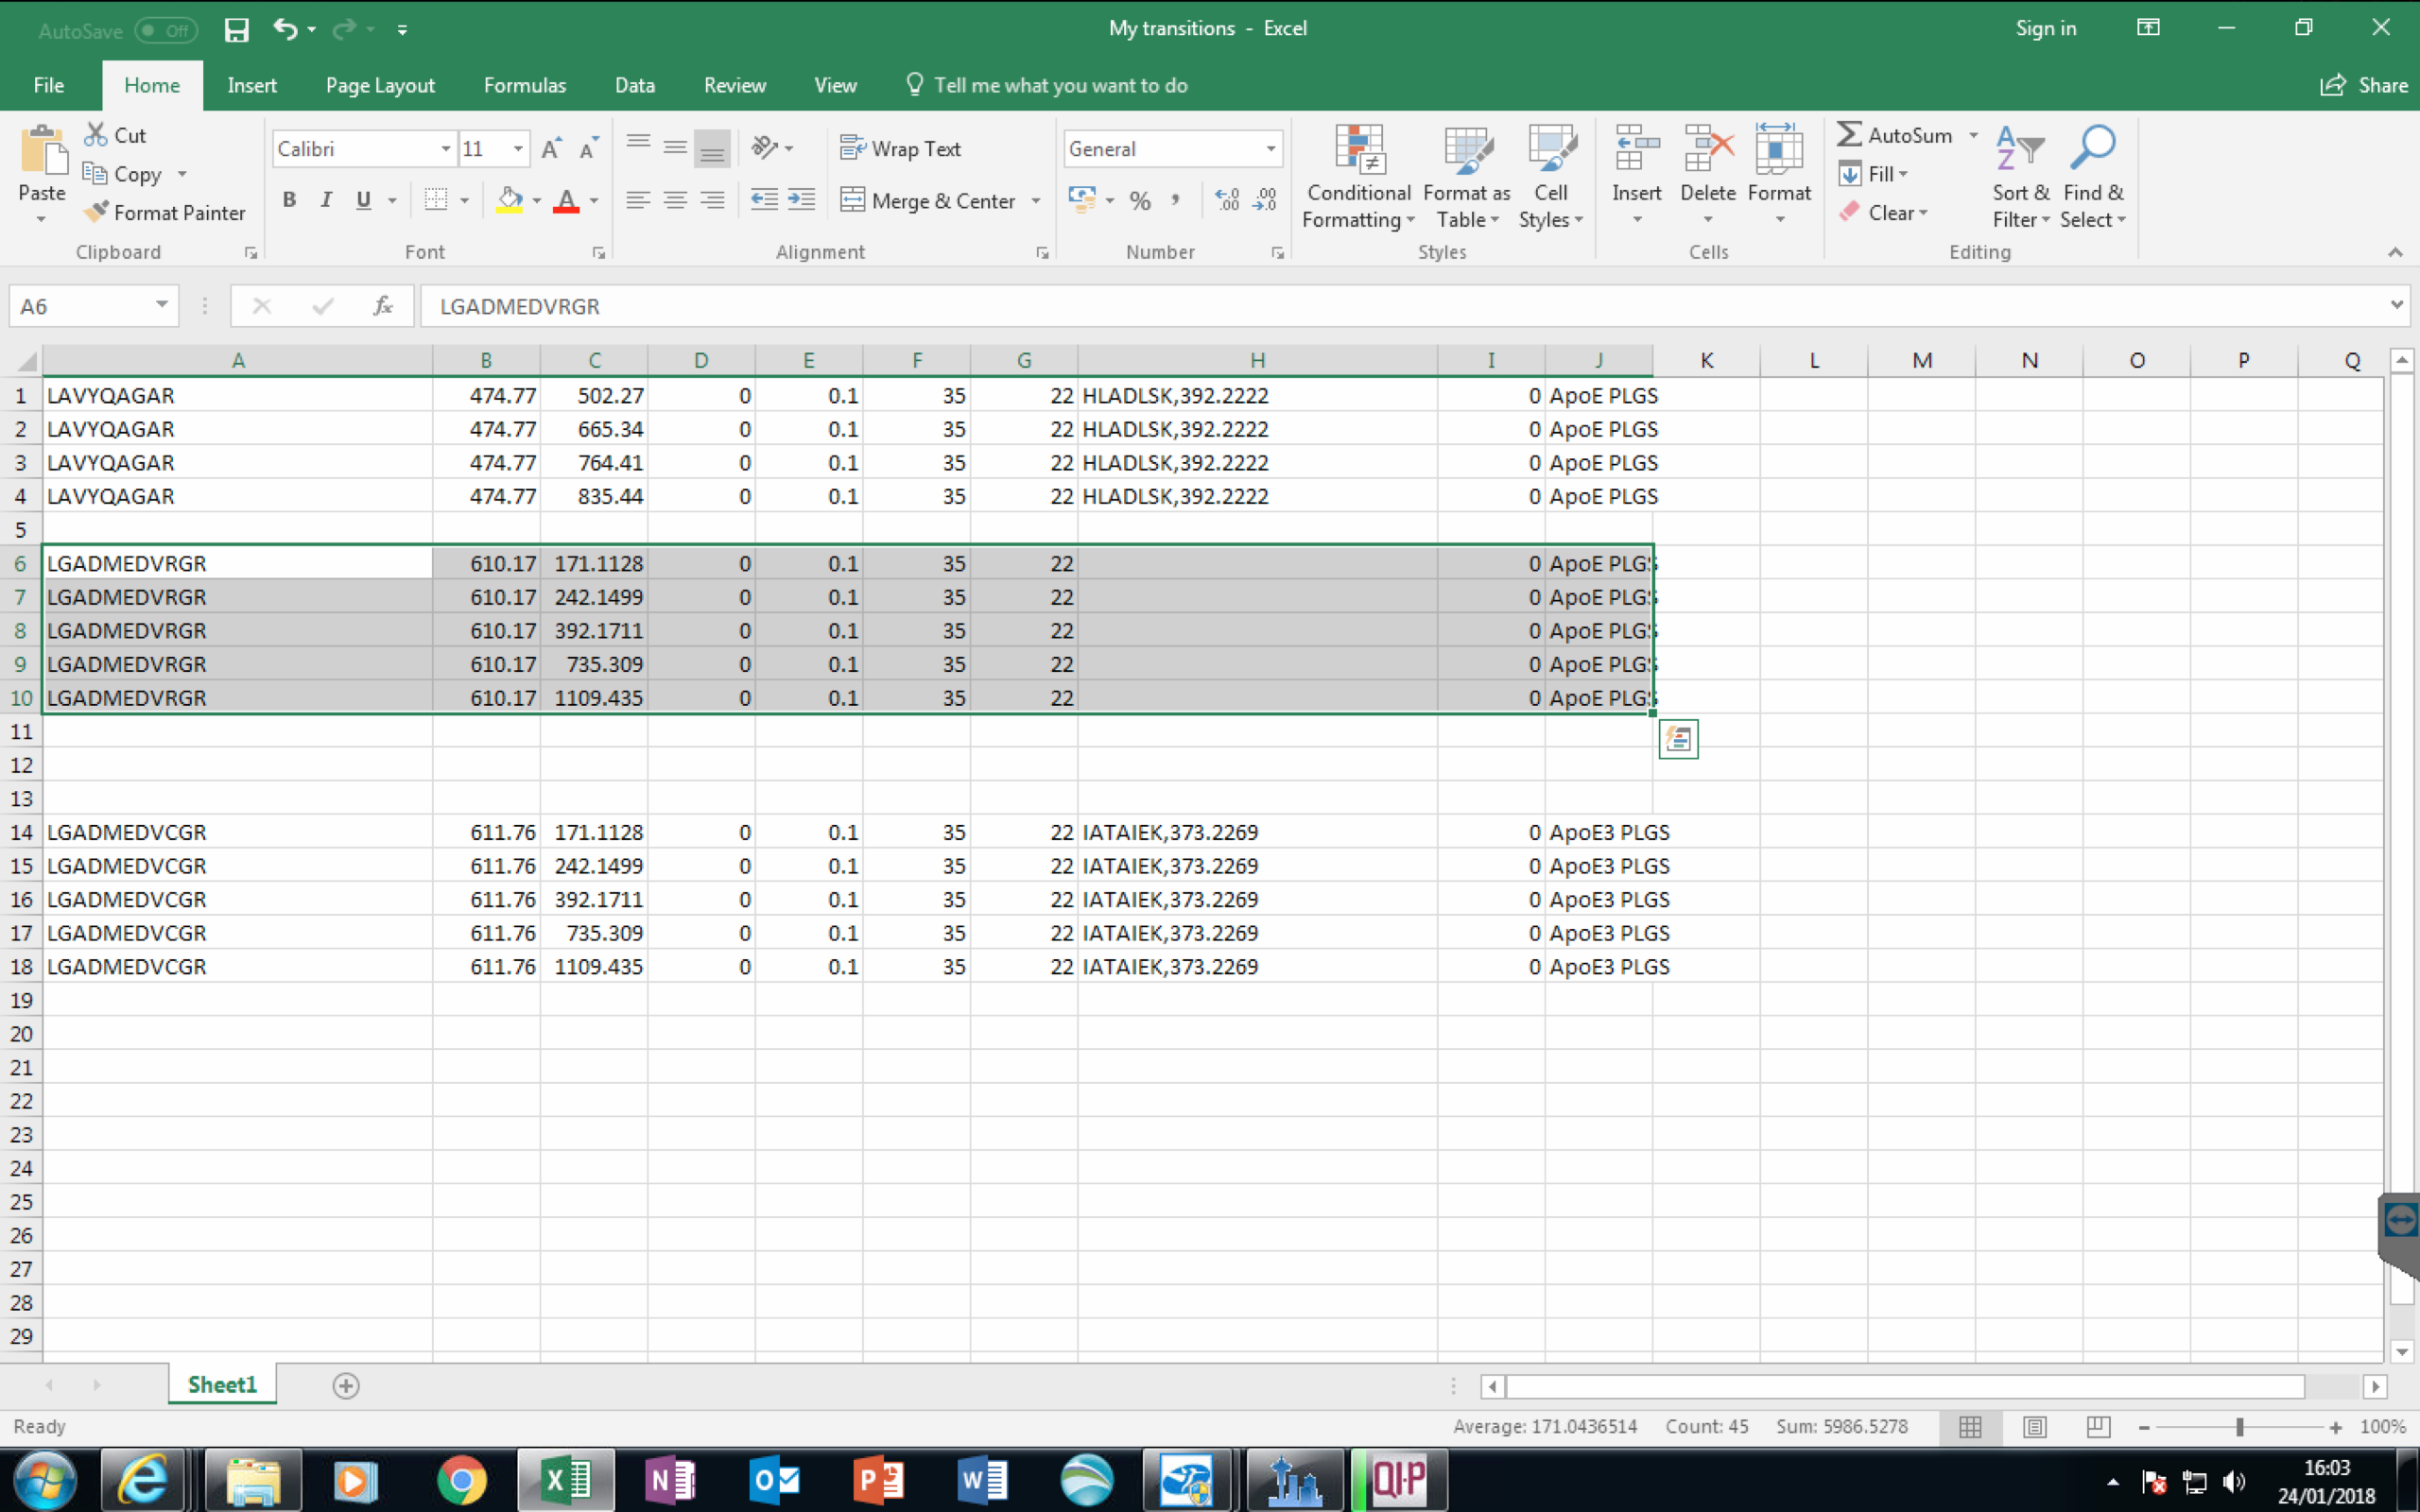
Task: Toggle Bold formatting
Action: pyautogui.click(x=289, y=200)
